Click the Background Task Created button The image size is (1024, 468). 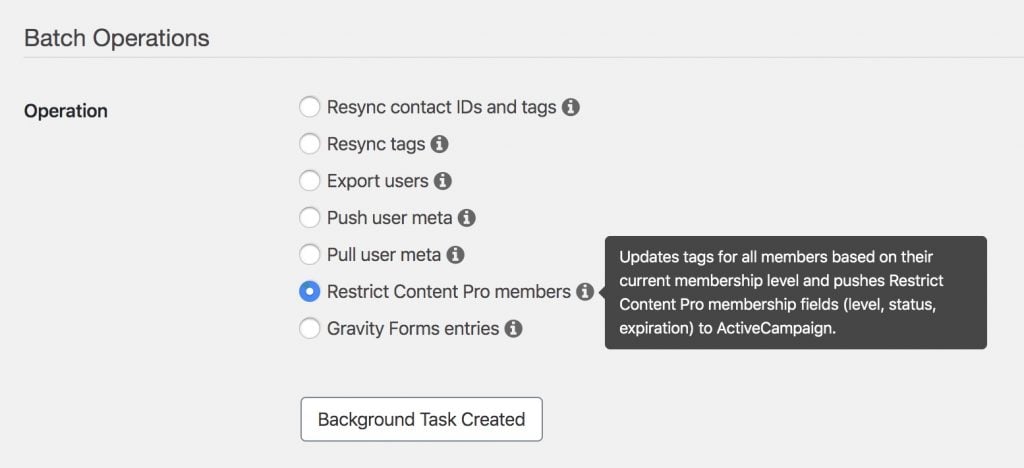point(421,419)
